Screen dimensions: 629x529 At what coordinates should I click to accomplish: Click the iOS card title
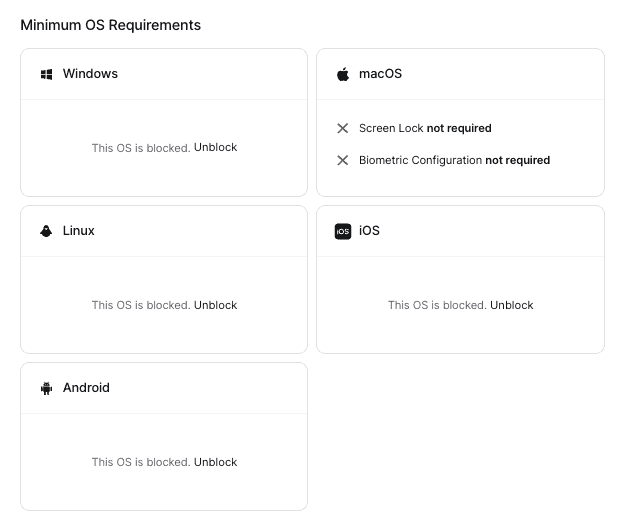click(x=369, y=231)
